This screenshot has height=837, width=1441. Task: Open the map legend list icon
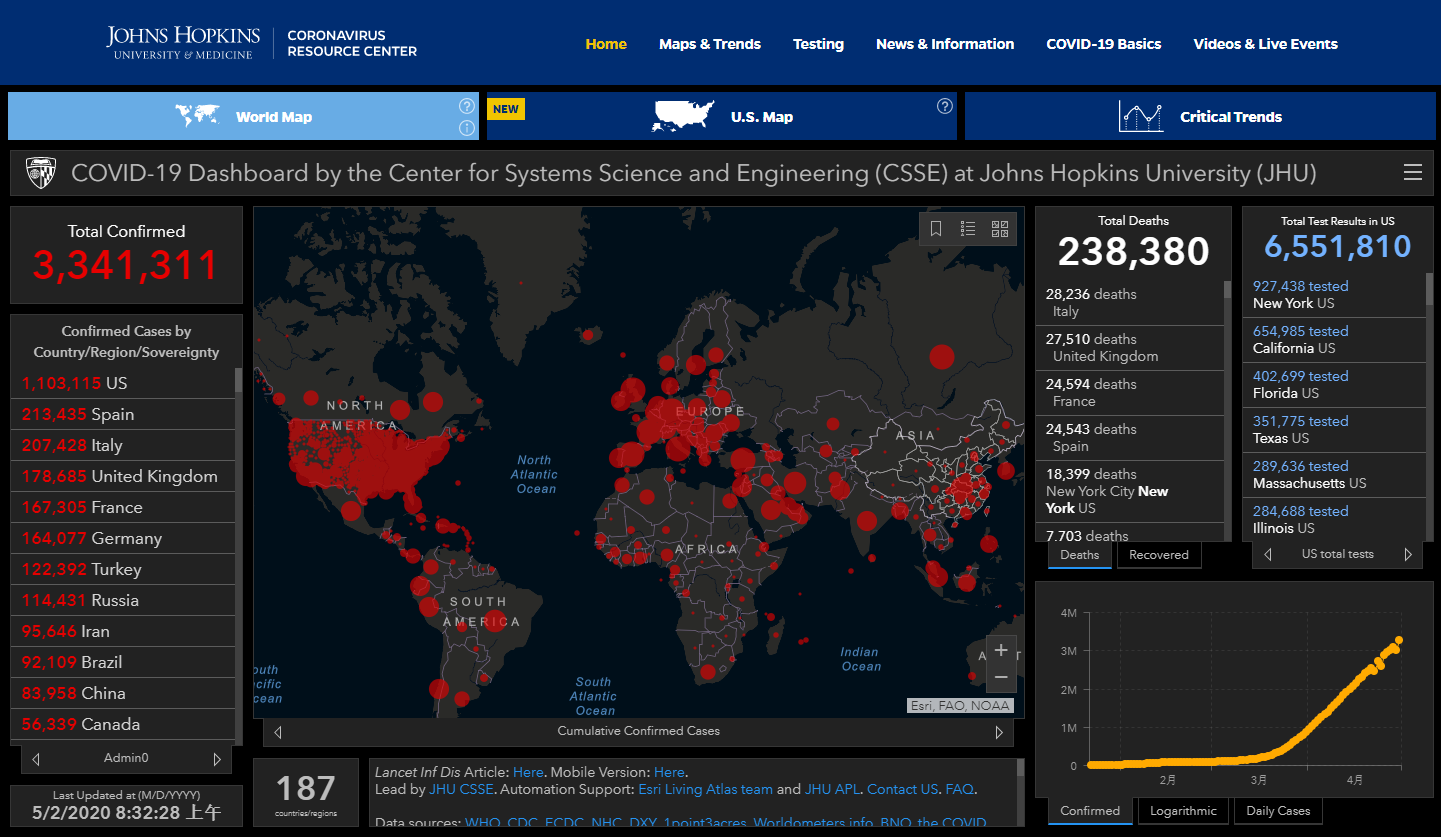(968, 229)
